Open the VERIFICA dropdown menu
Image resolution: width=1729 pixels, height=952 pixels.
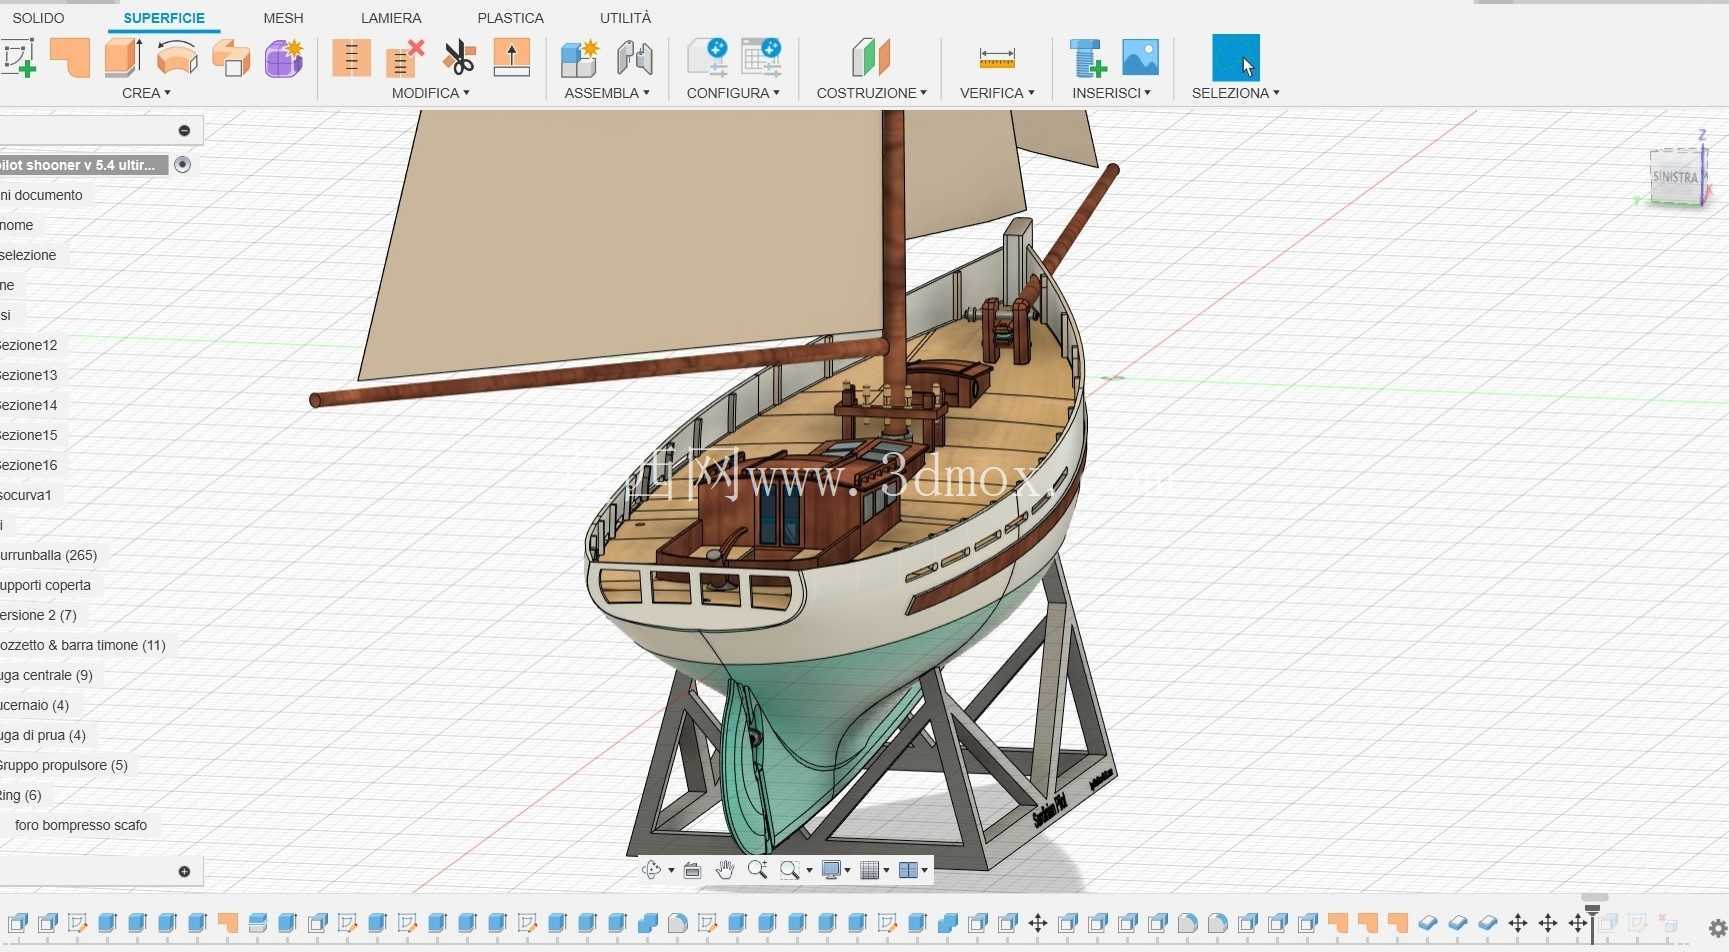[x=997, y=93]
